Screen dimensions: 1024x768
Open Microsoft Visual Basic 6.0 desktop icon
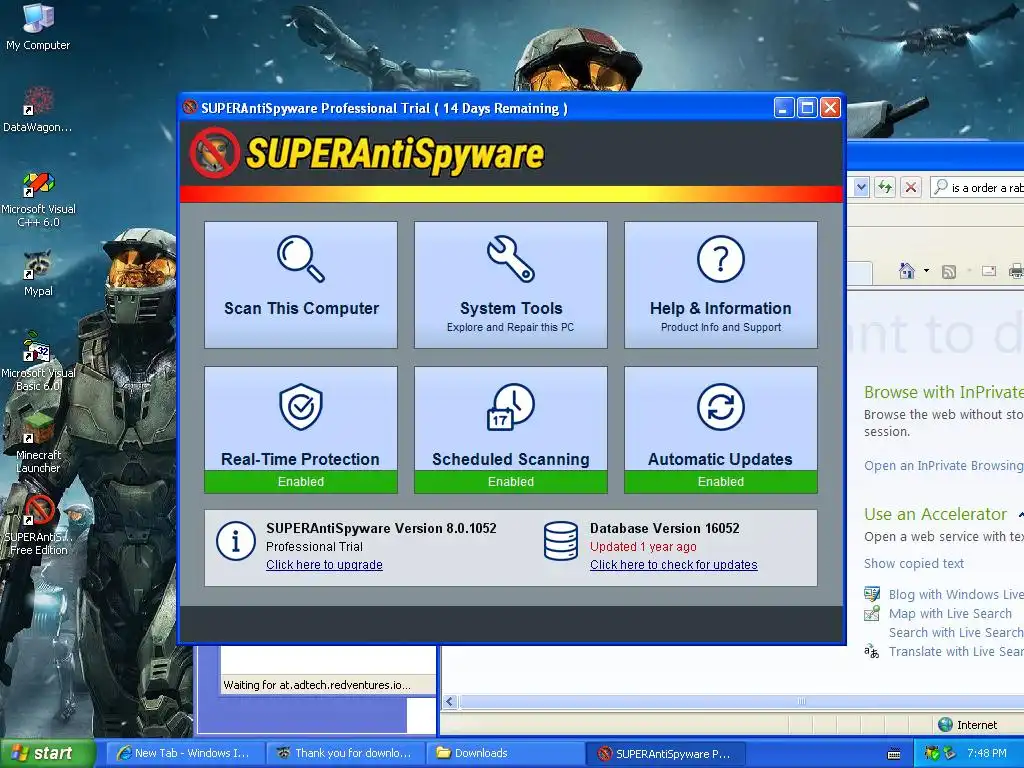[x=38, y=362]
